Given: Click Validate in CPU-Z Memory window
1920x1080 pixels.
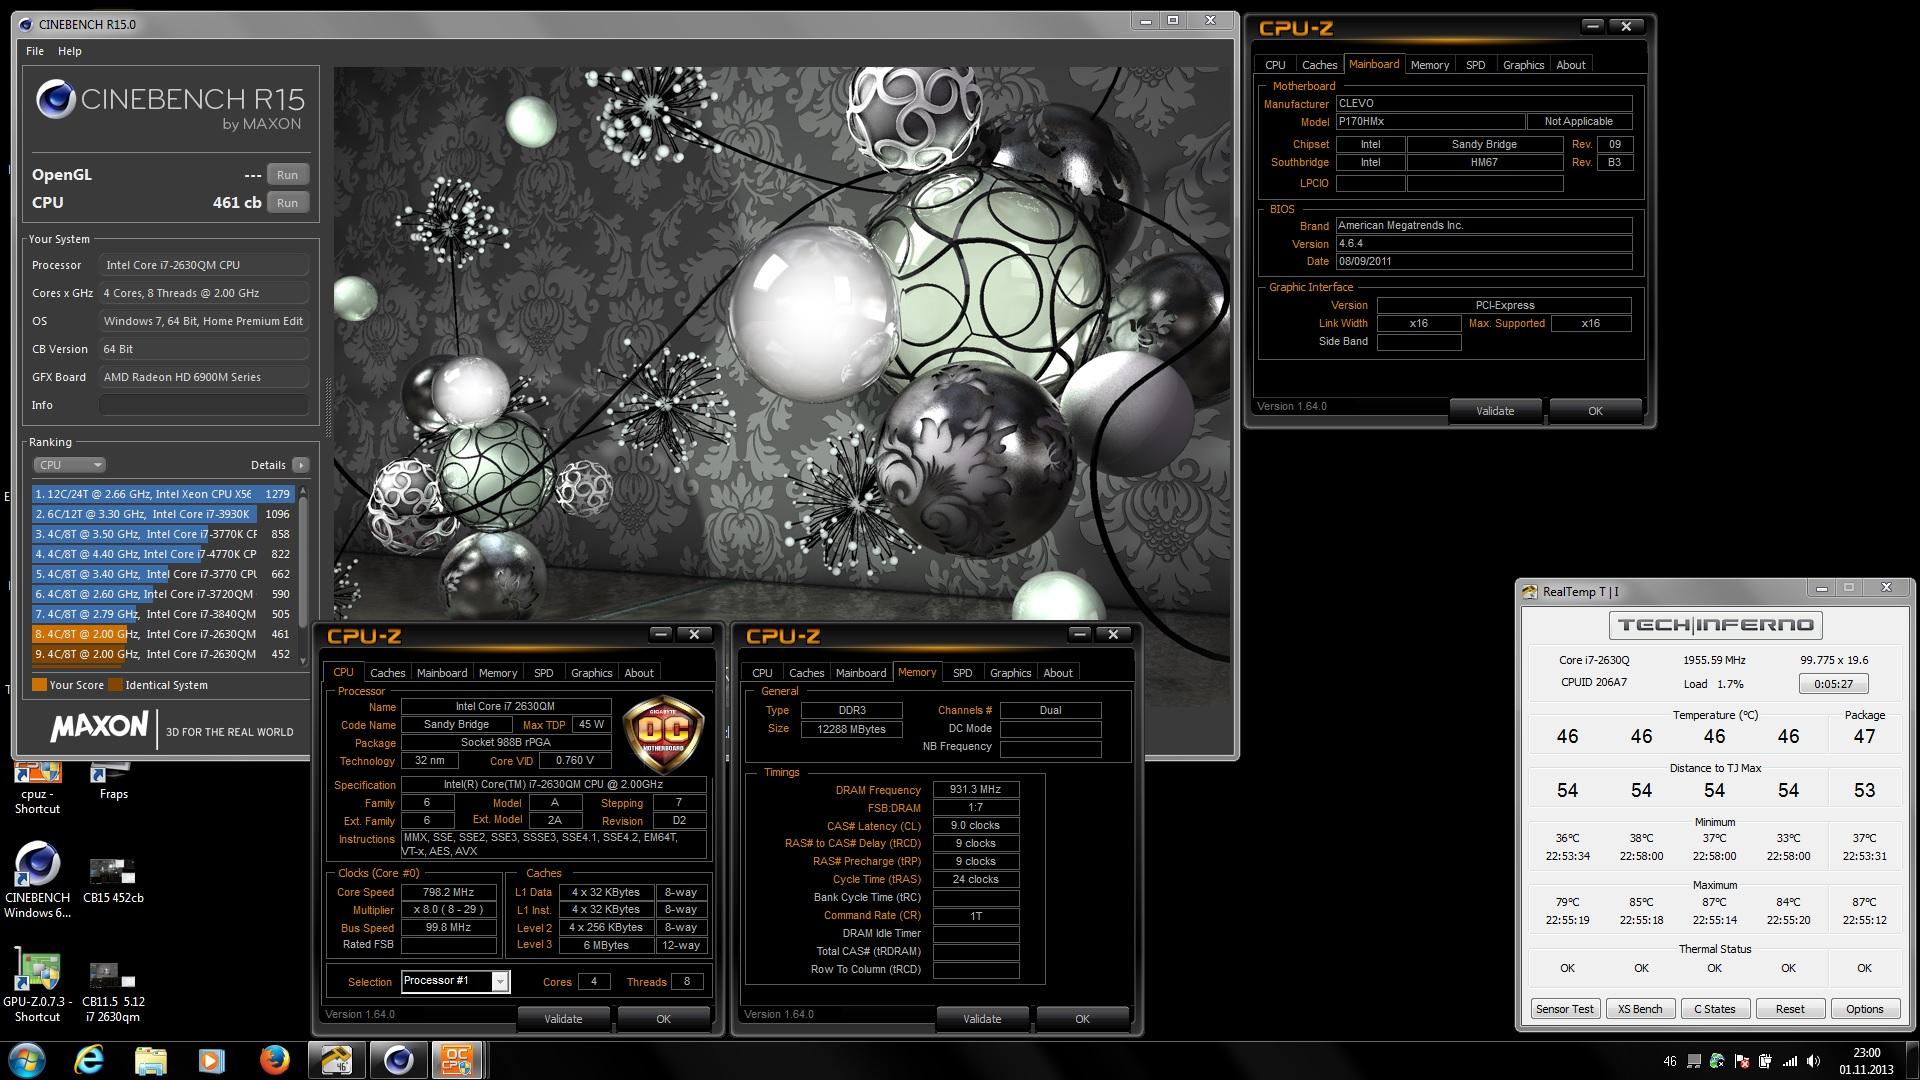Looking at the screenshot, I should [x=982, y=1019].
